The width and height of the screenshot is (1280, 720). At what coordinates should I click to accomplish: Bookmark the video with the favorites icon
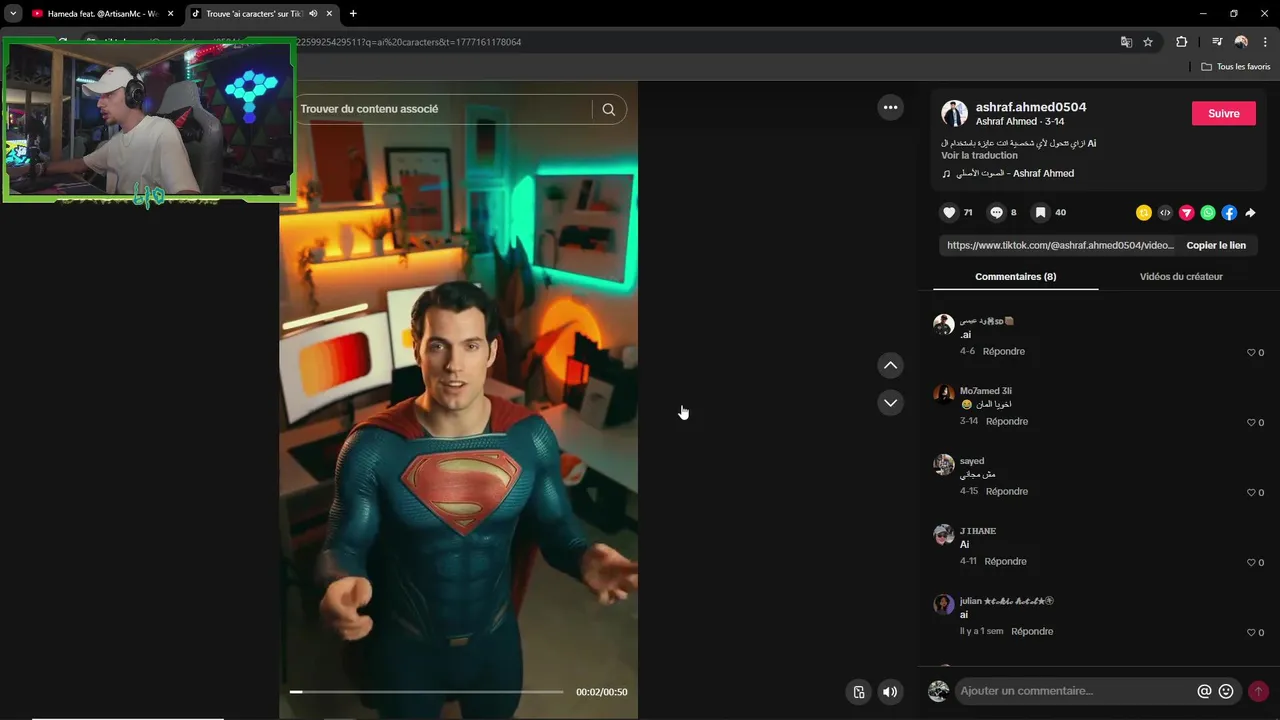tap(1040, 212)
